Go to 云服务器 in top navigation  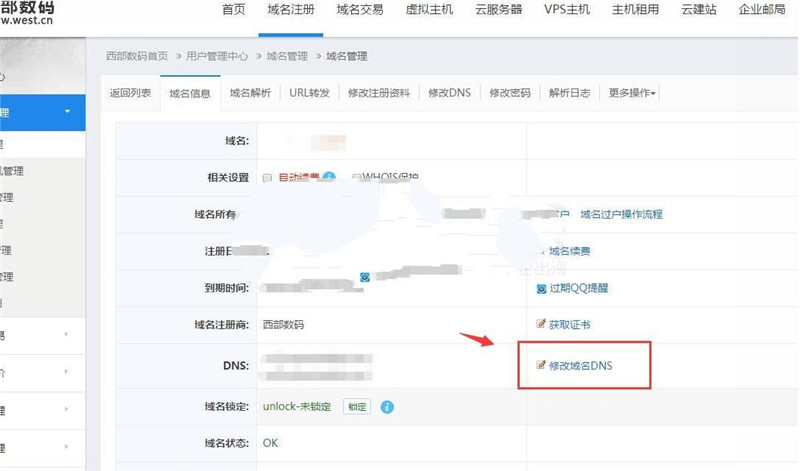click(x=498, y=9)
